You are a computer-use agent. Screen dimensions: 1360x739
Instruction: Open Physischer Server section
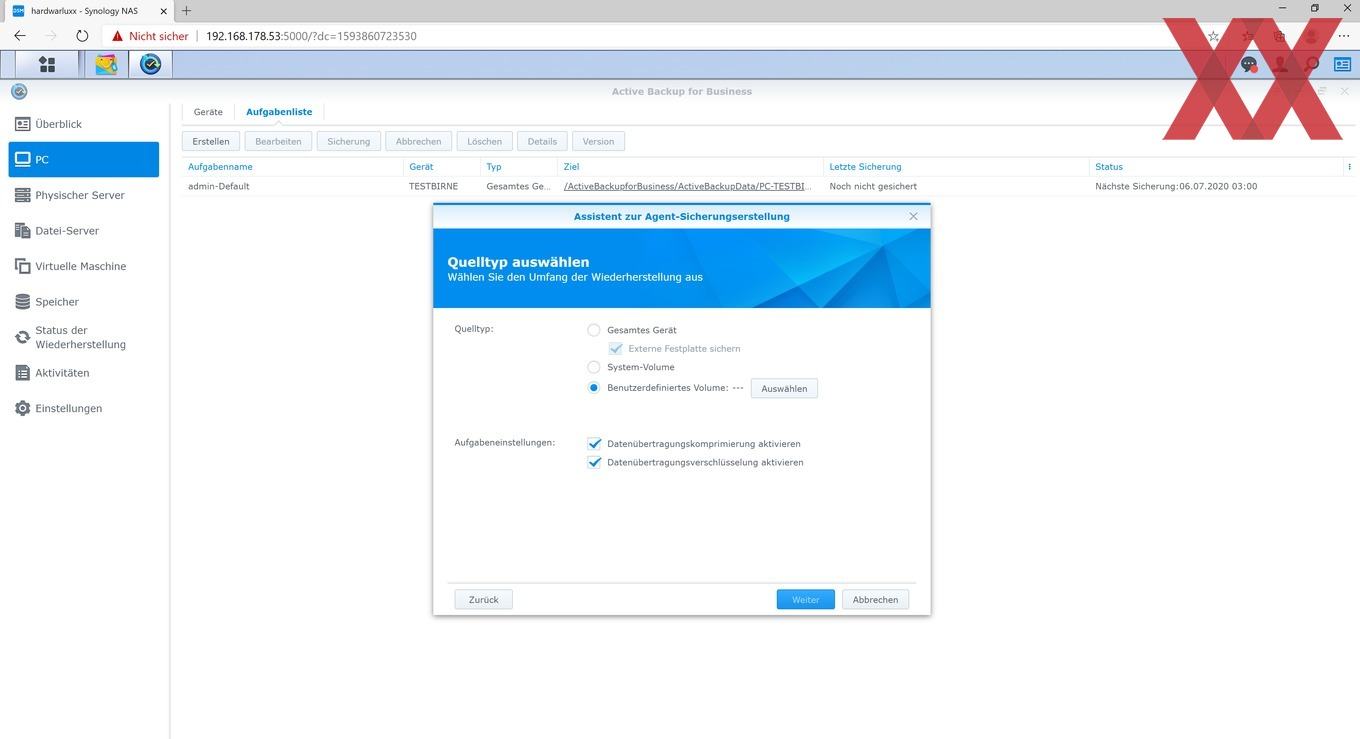(84, 195)
